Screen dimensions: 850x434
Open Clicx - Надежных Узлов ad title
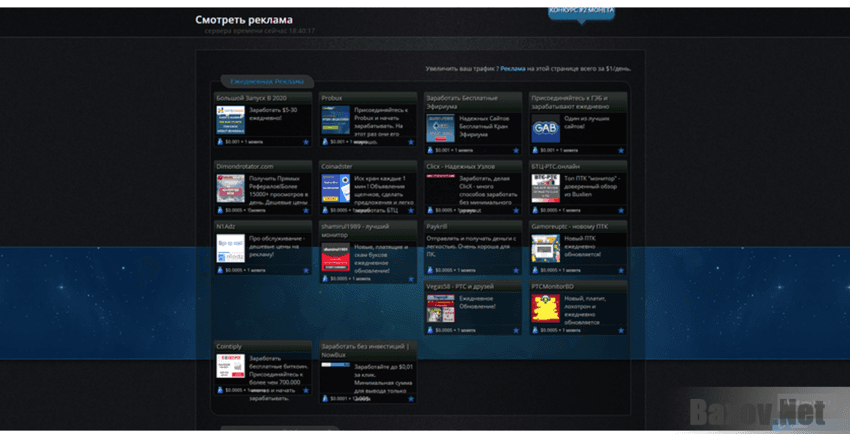461,166
